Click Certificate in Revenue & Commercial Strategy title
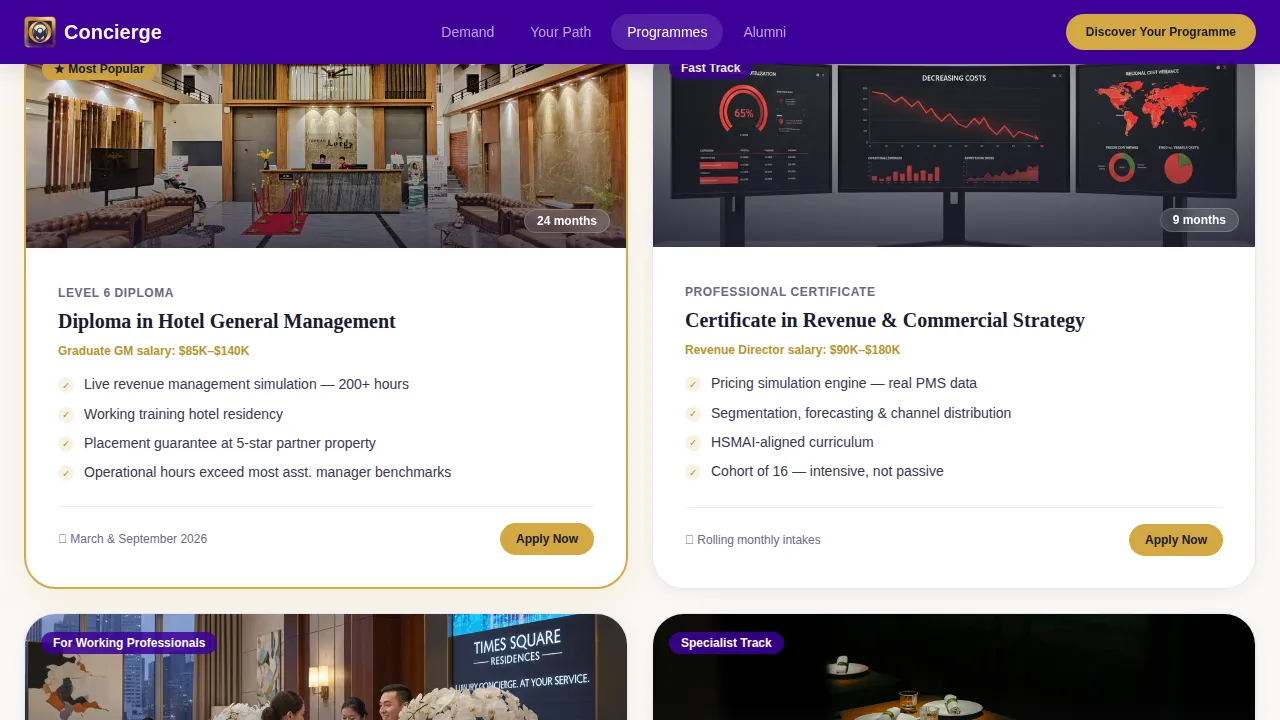1280x720 pixels. coord(885,320)
